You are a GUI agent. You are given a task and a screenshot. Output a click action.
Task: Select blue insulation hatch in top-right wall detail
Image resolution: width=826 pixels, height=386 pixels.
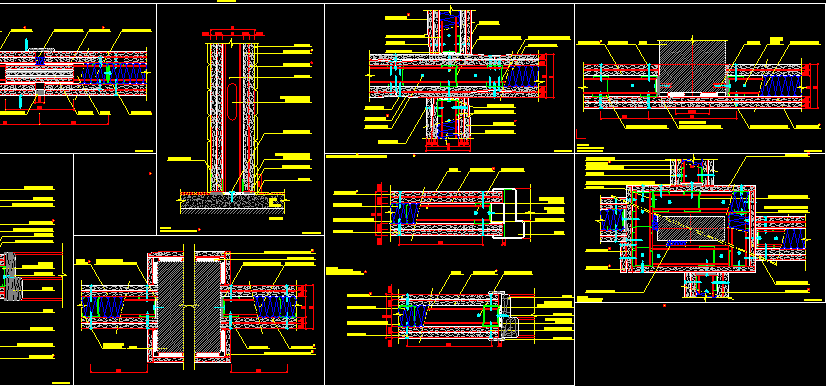780,85
